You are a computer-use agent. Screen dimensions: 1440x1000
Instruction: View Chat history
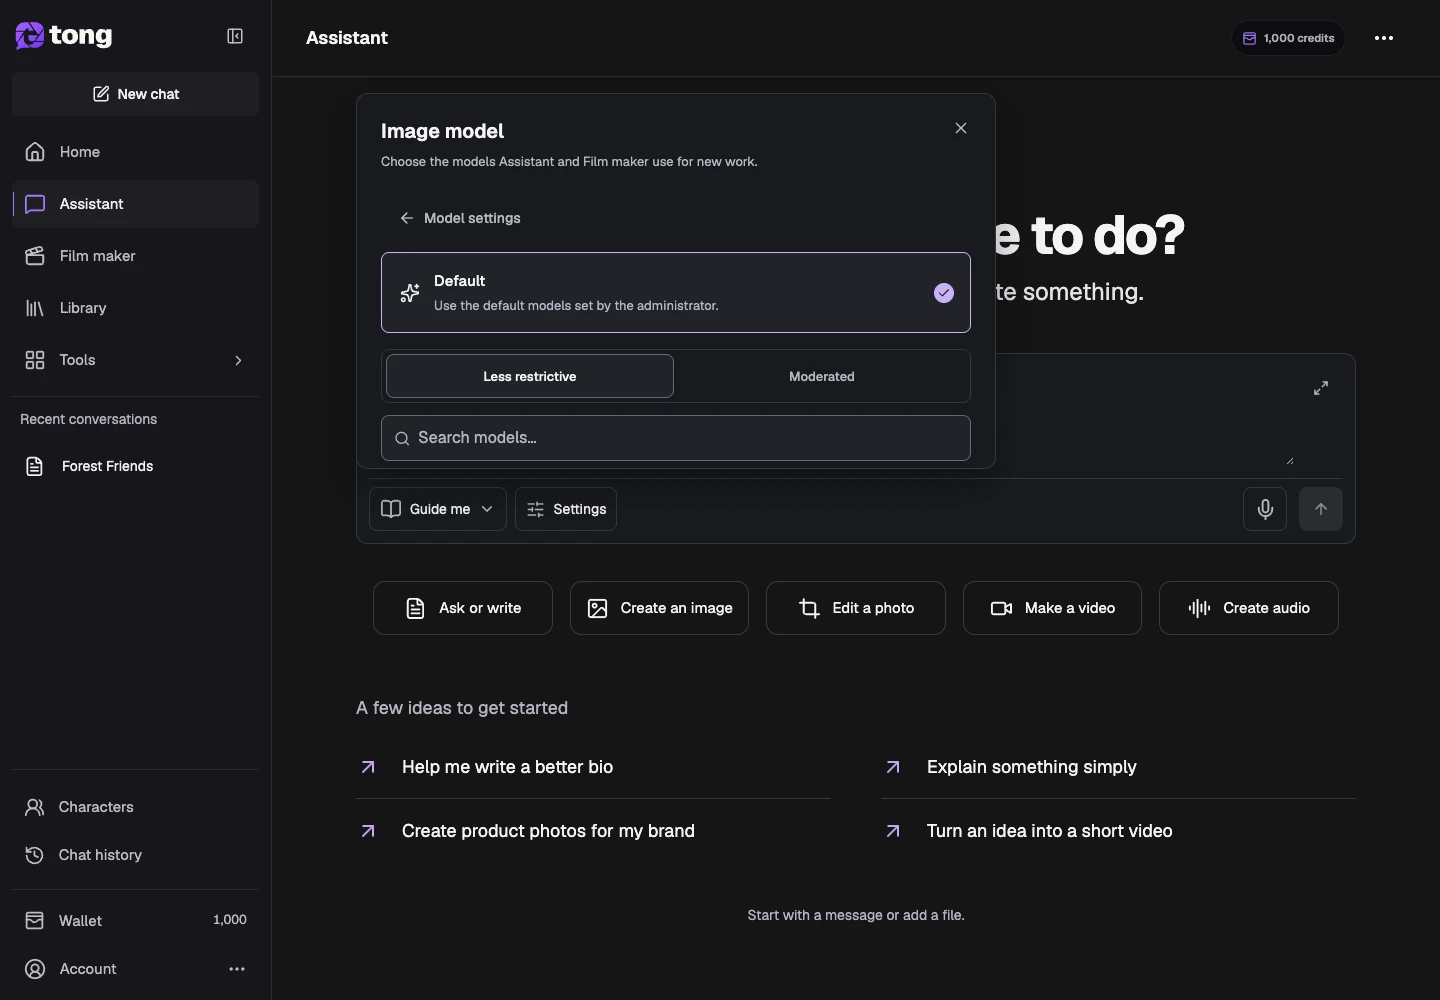136,855
